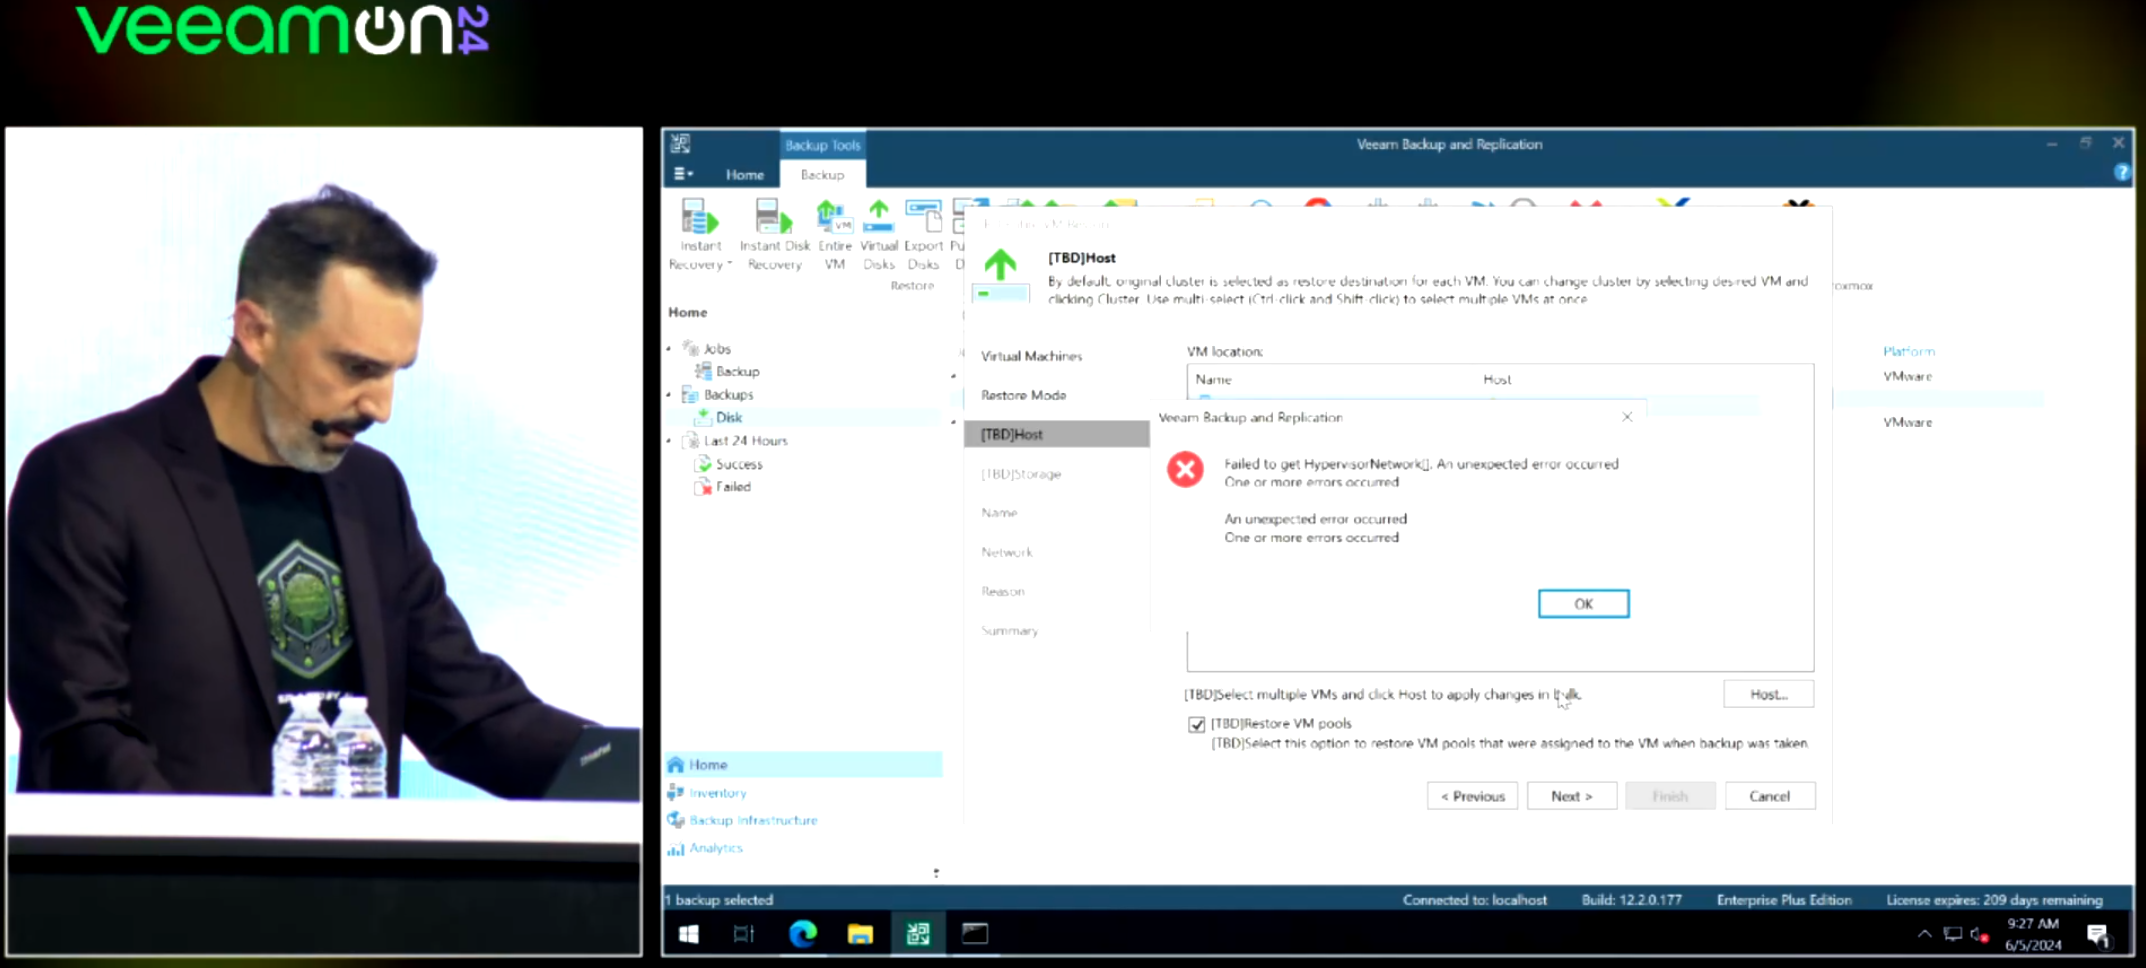Open the Analytics navigation pane

[716, 848]
